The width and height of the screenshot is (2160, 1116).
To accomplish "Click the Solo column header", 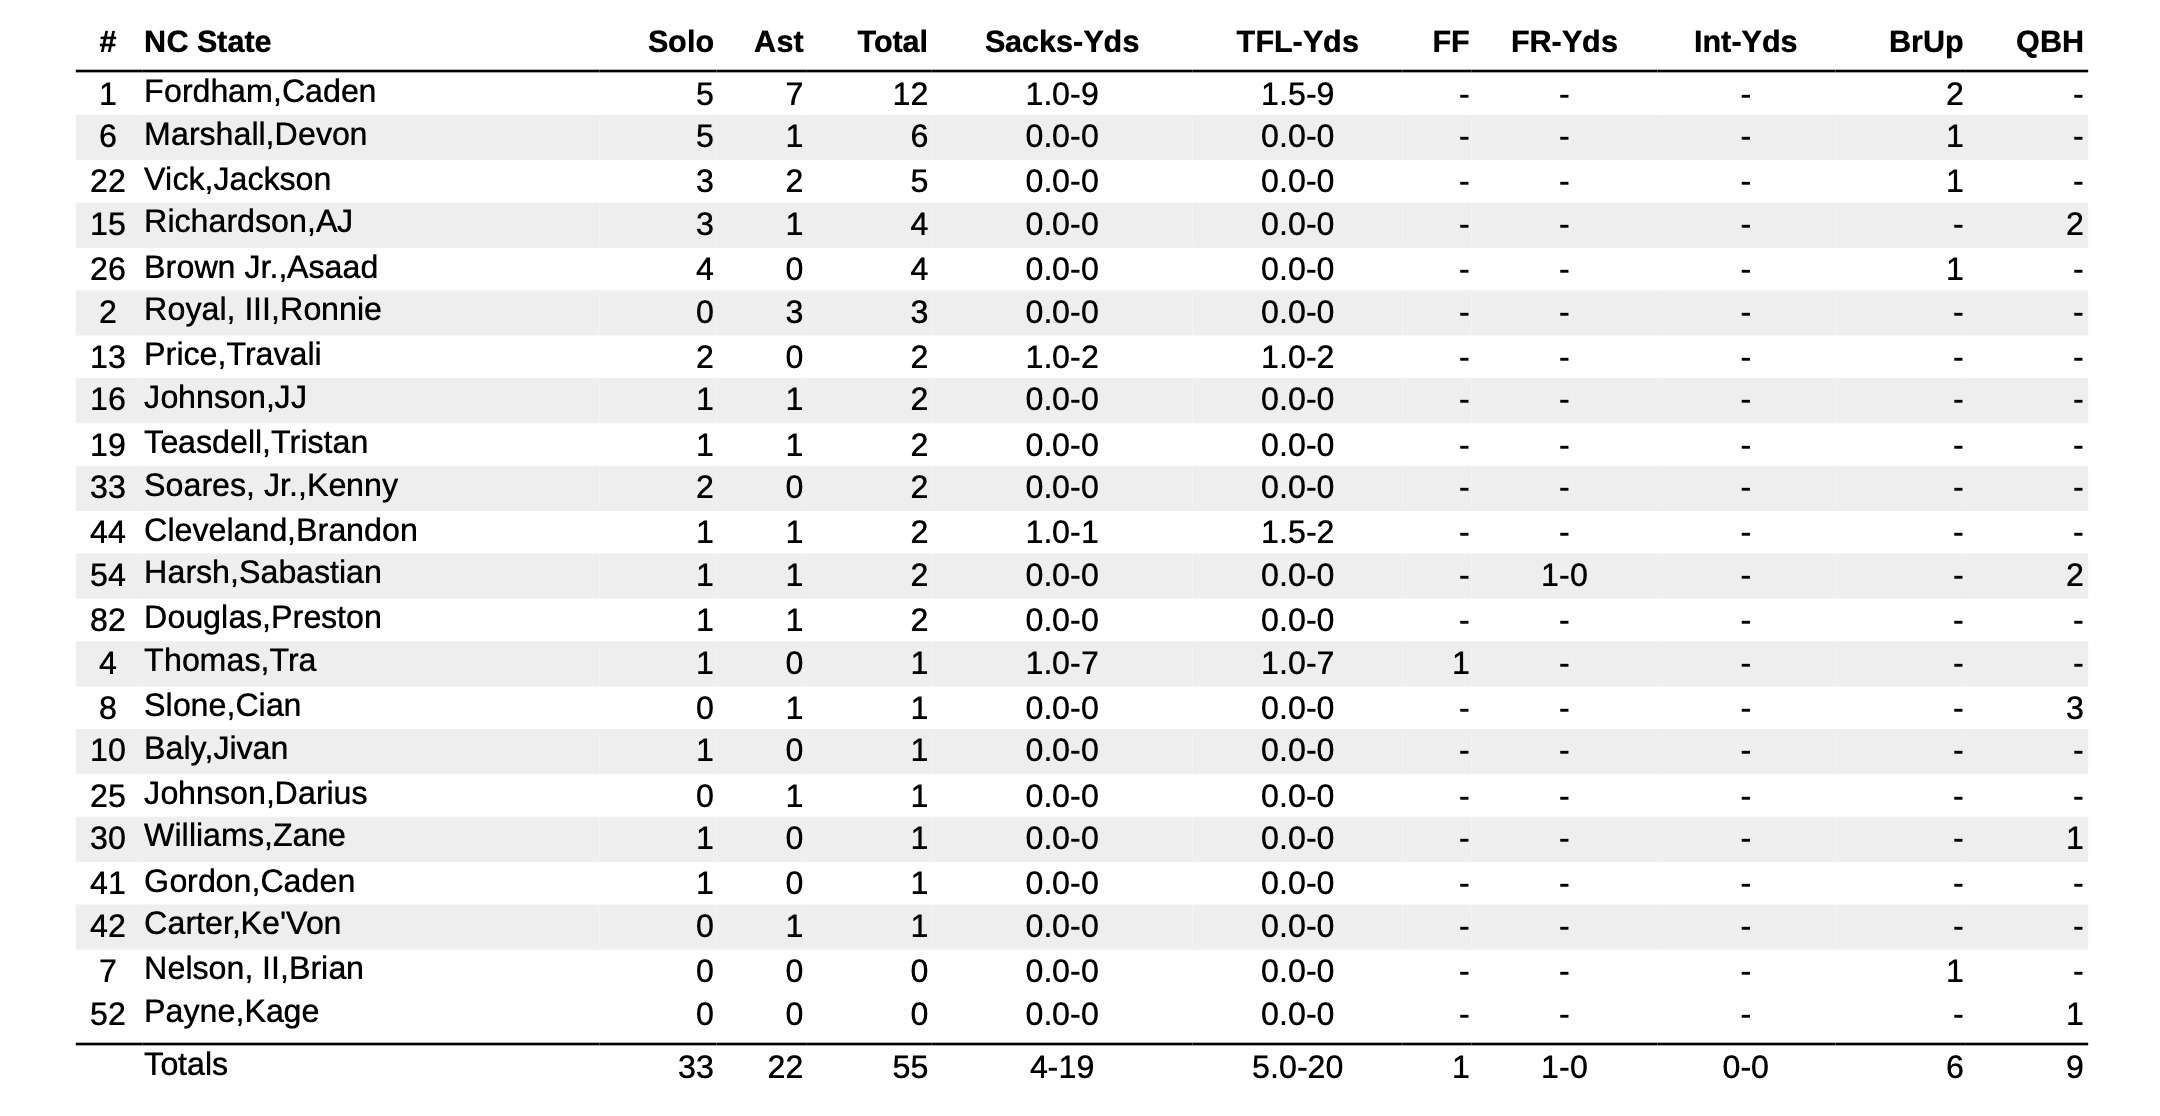I will coord(680,42).
